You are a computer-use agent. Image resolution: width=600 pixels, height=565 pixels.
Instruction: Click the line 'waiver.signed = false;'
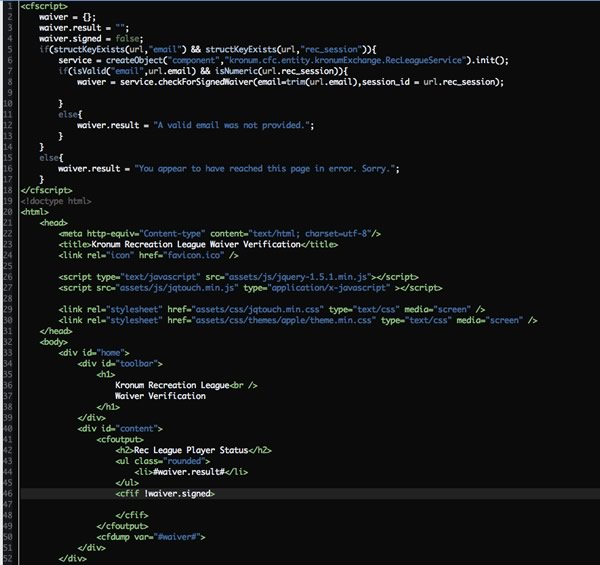(91, 39)
